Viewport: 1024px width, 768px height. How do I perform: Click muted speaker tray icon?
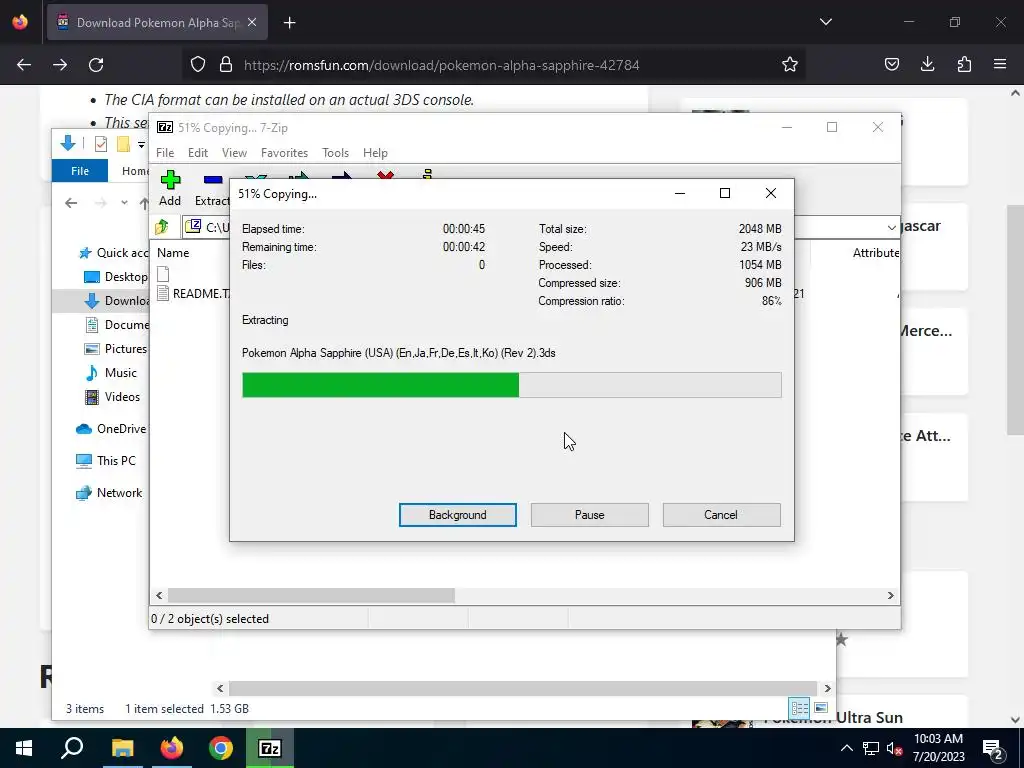pyautogui.click(x=894, y=748)
